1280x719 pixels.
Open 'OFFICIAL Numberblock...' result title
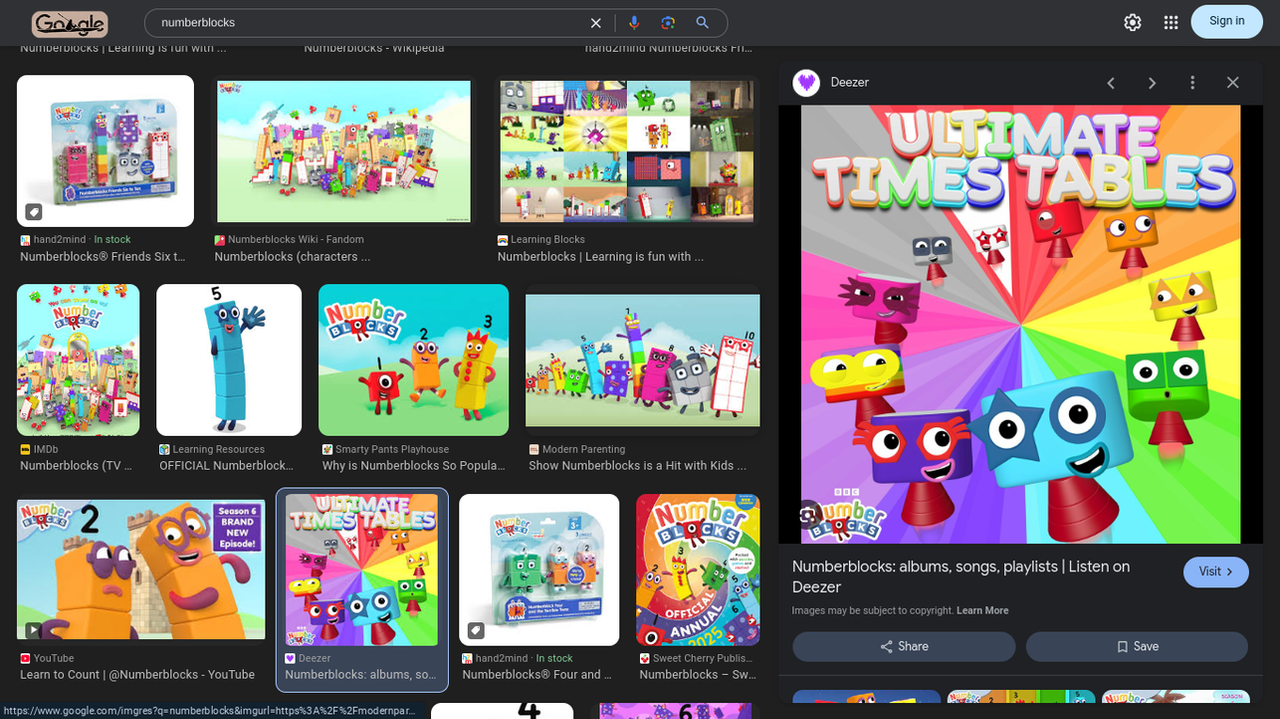point(227,466)
